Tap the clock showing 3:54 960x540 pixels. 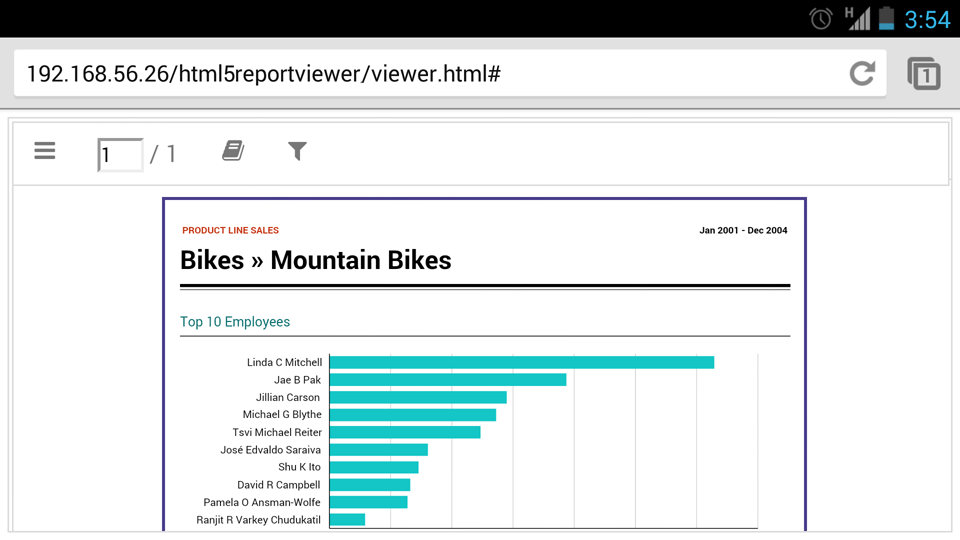[927, 19]
